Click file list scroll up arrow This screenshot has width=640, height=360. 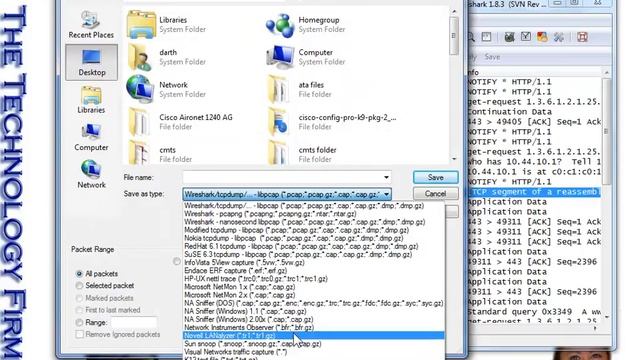(454, 11)
